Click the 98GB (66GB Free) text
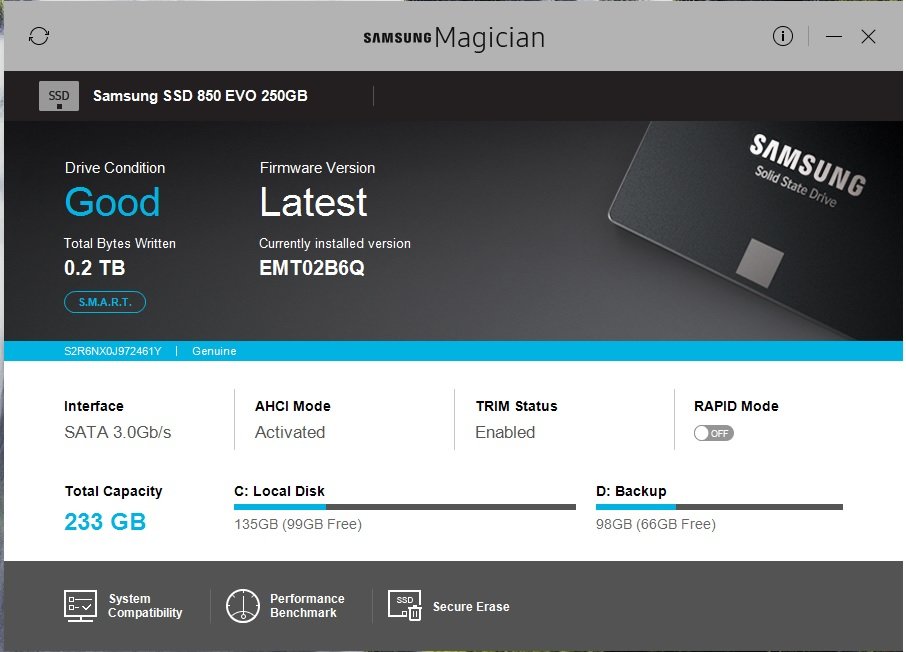 click(656, 524)
